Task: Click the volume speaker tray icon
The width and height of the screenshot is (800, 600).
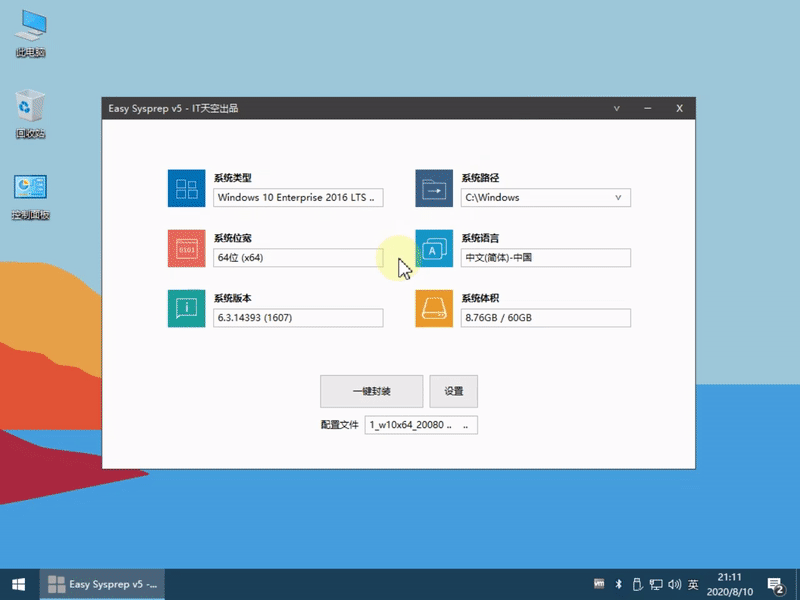Action: [674, 584]
